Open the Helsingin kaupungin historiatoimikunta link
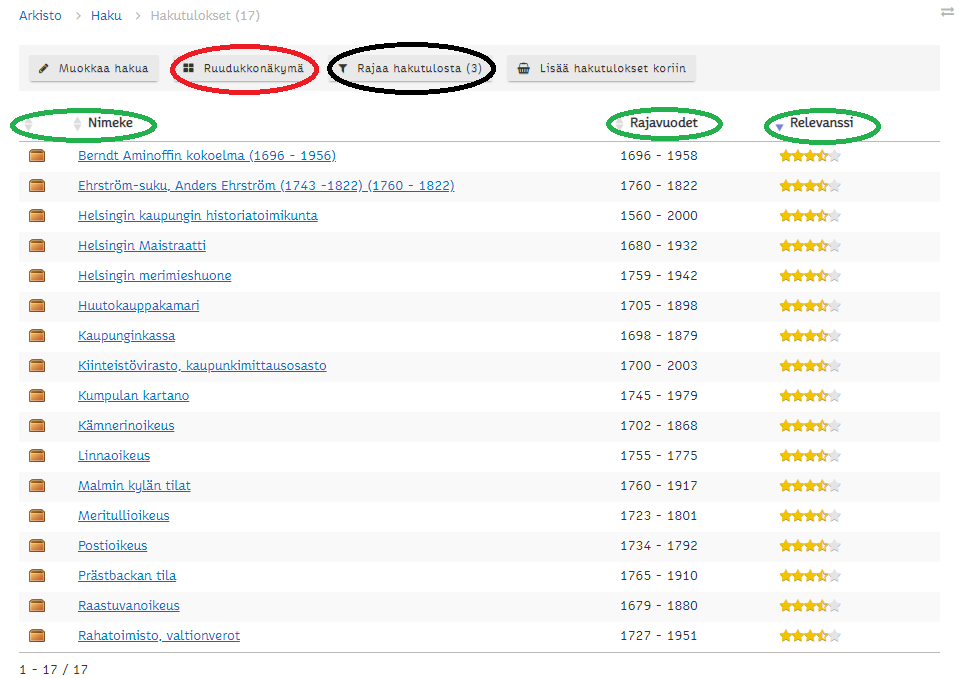The height and width of the screenshot is (678, 959). (x=198, y=216)
